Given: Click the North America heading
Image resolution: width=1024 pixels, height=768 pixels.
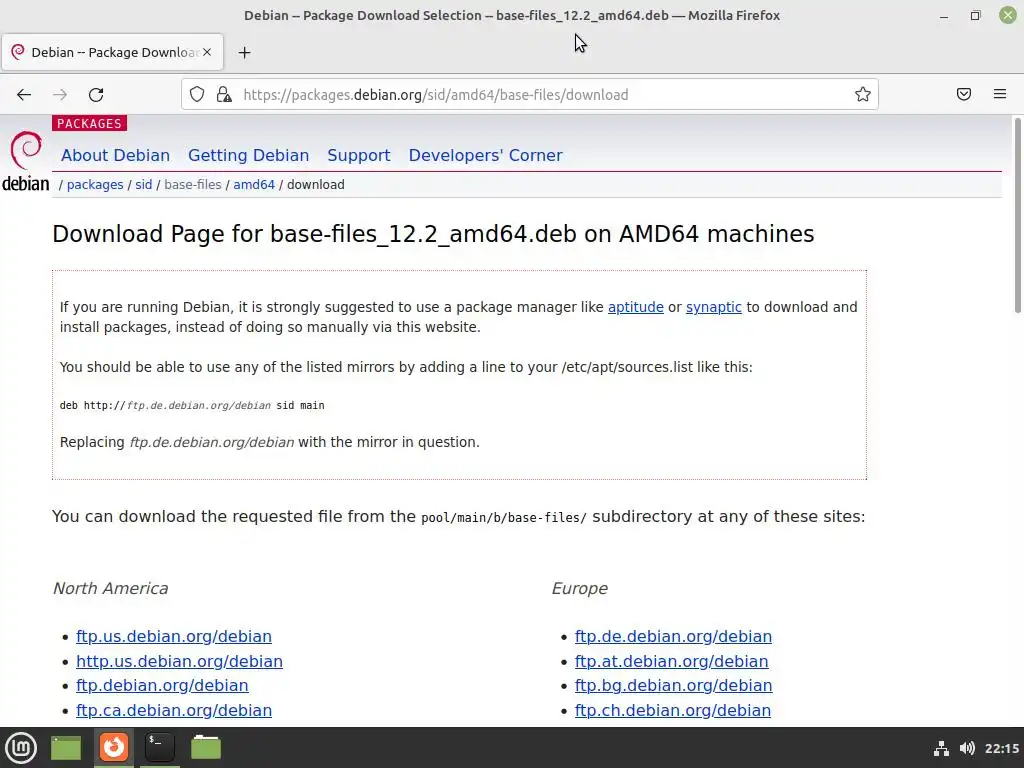Looking at the screenshot, I should tap(110, 588).
